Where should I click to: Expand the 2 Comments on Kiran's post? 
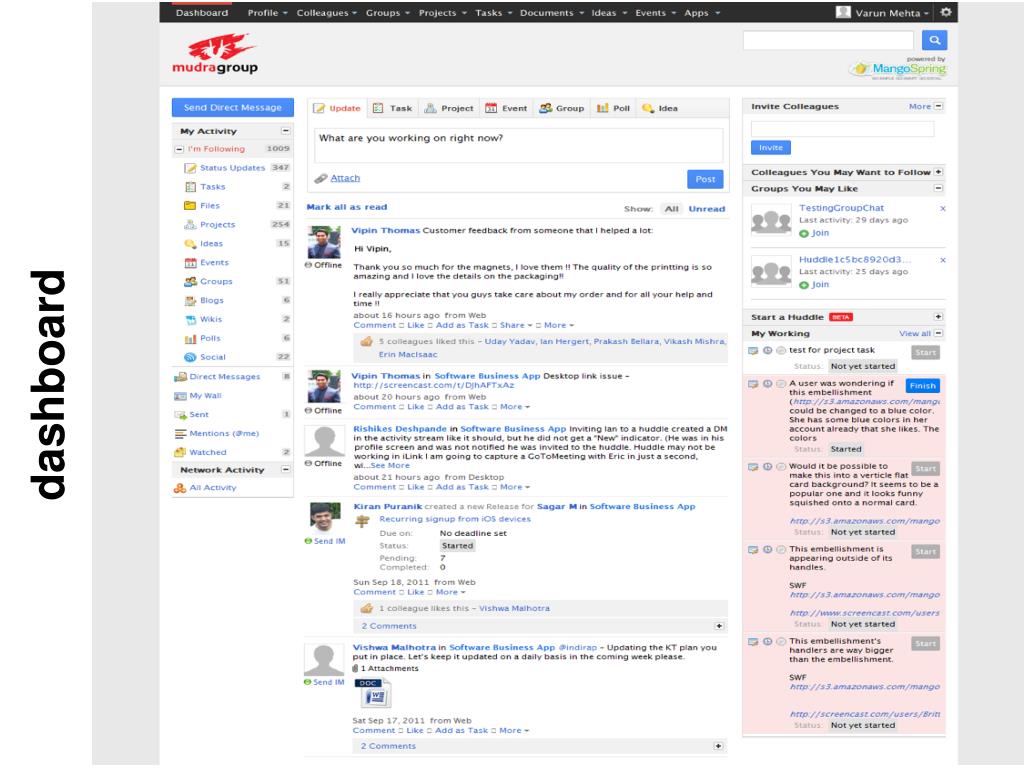[719, 626]
